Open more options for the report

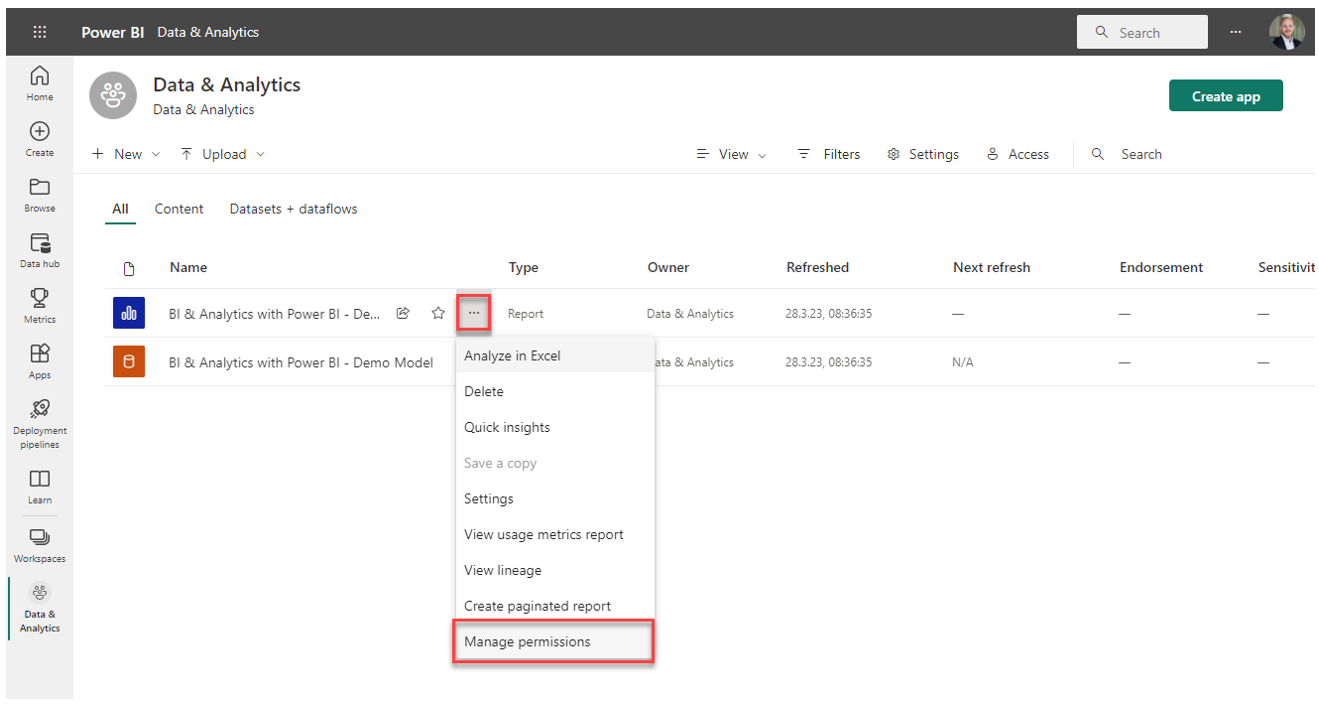click(473, 313)
